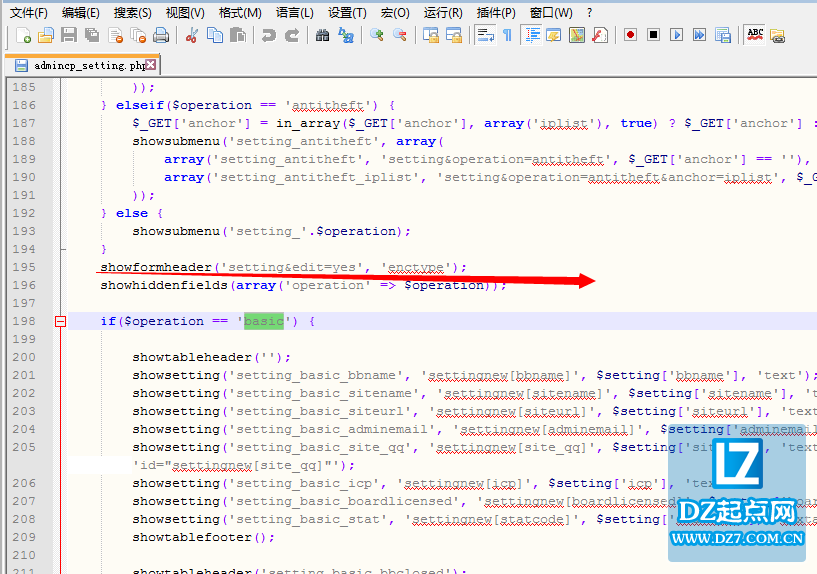Click line number 201 in margin
817x574 pixels.
point(24,375)
